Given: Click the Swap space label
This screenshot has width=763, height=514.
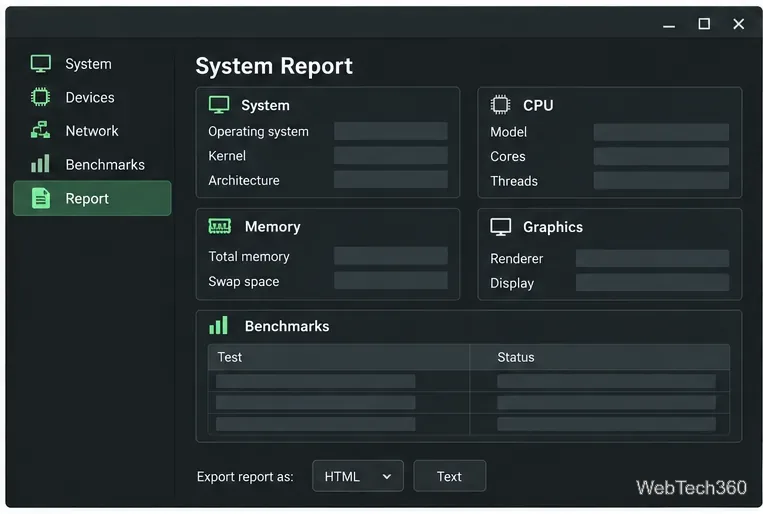Looking at the screenshot, I should (x=244, y=281).
